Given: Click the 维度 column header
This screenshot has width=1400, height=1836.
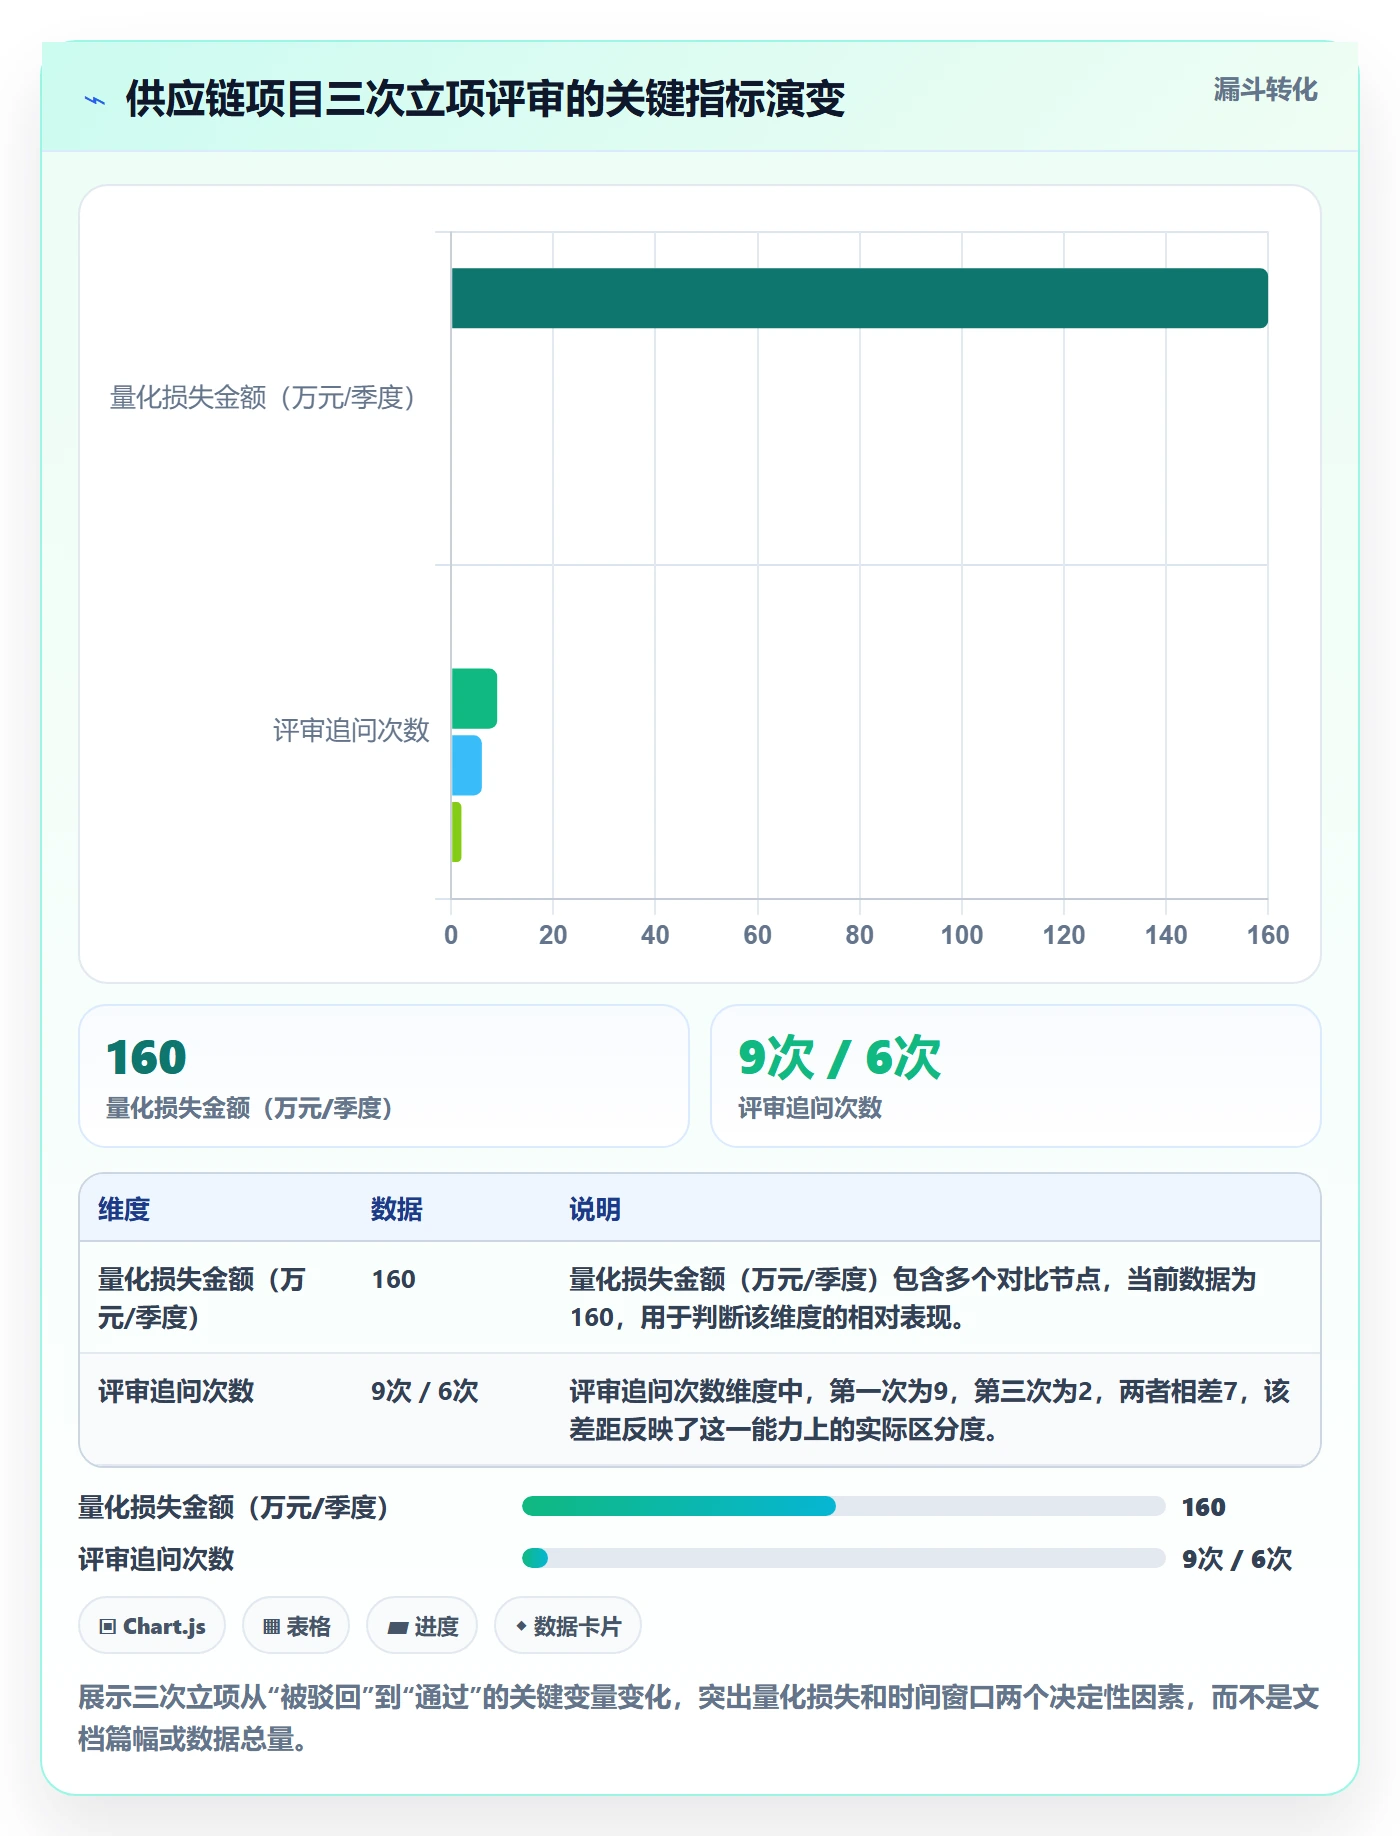Looking at the screenshot, I should [x=124, y=1209].
